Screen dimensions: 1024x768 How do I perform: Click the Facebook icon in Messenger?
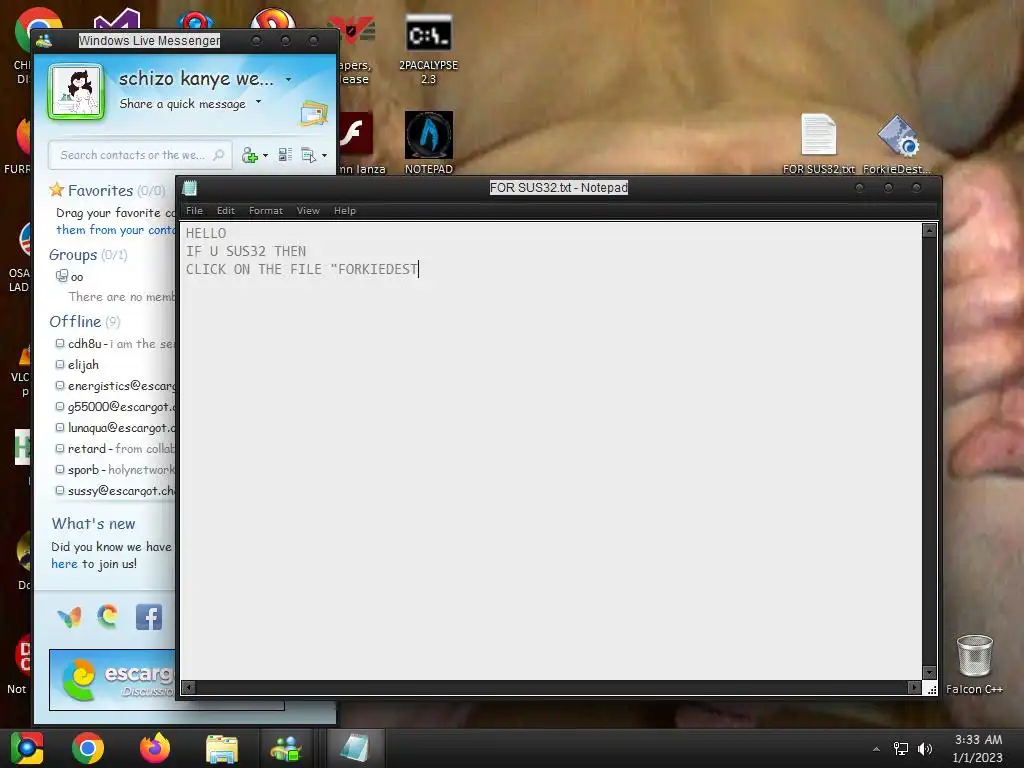(x=149, y=617)
